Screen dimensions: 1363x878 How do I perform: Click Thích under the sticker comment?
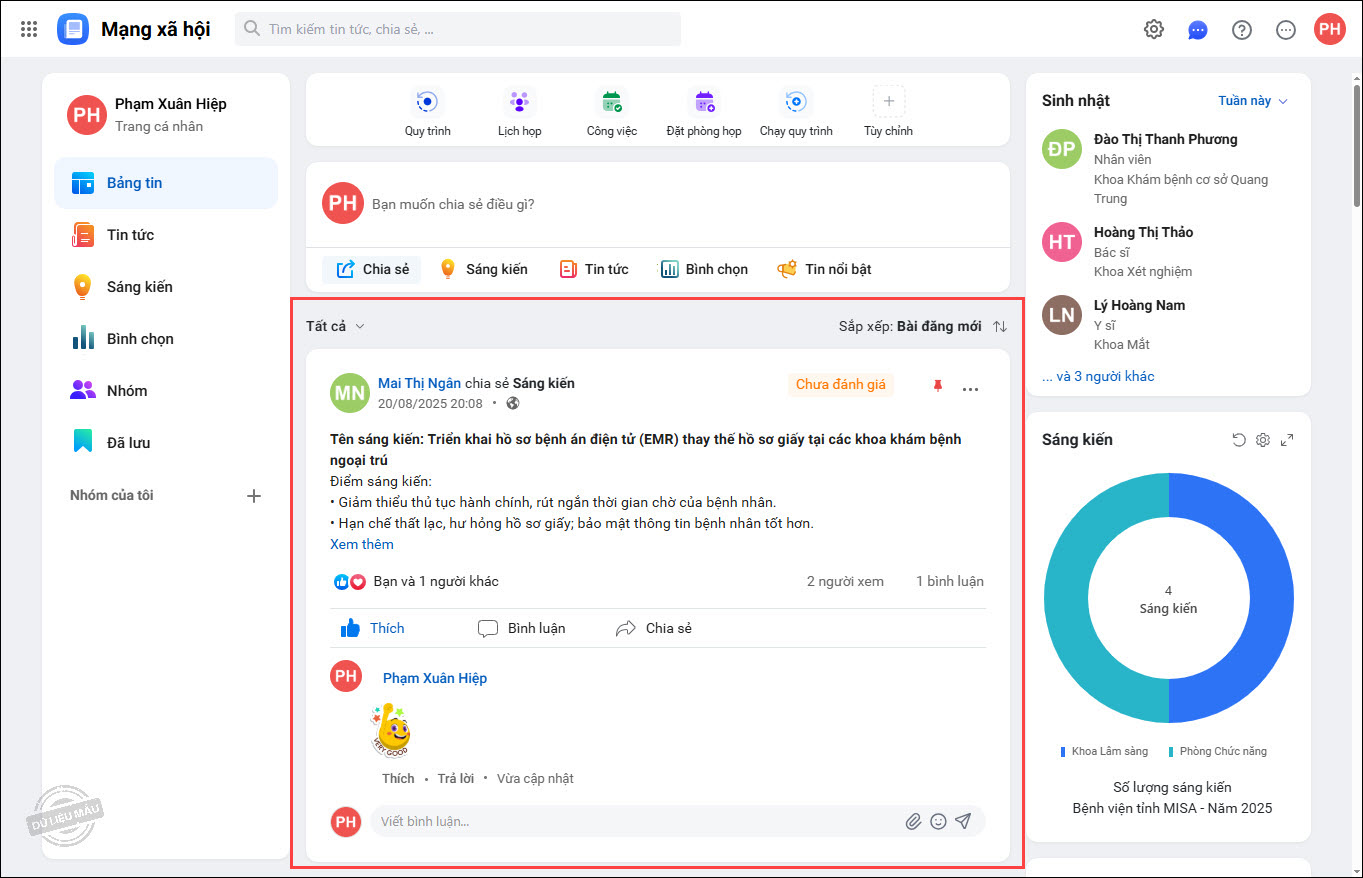click(x=398, y=778)
